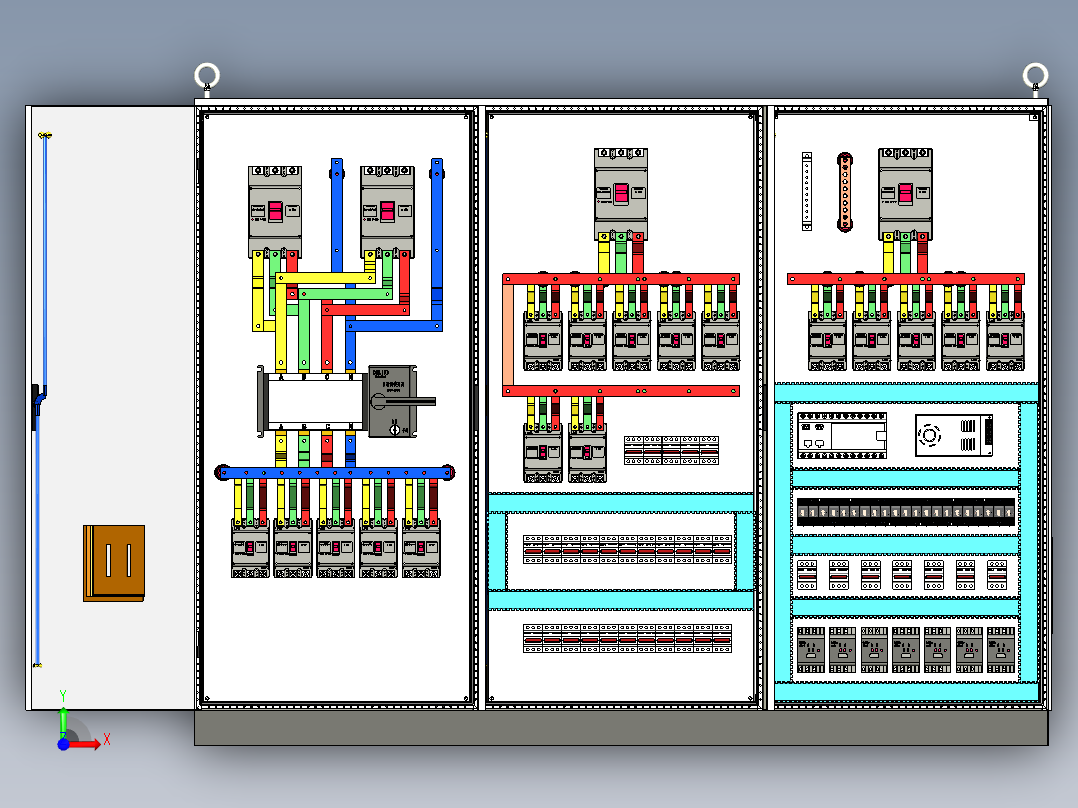Select the lower red horizontal busbar in the middle cabinet
The image size is (1078, 808).
point(621,391)
